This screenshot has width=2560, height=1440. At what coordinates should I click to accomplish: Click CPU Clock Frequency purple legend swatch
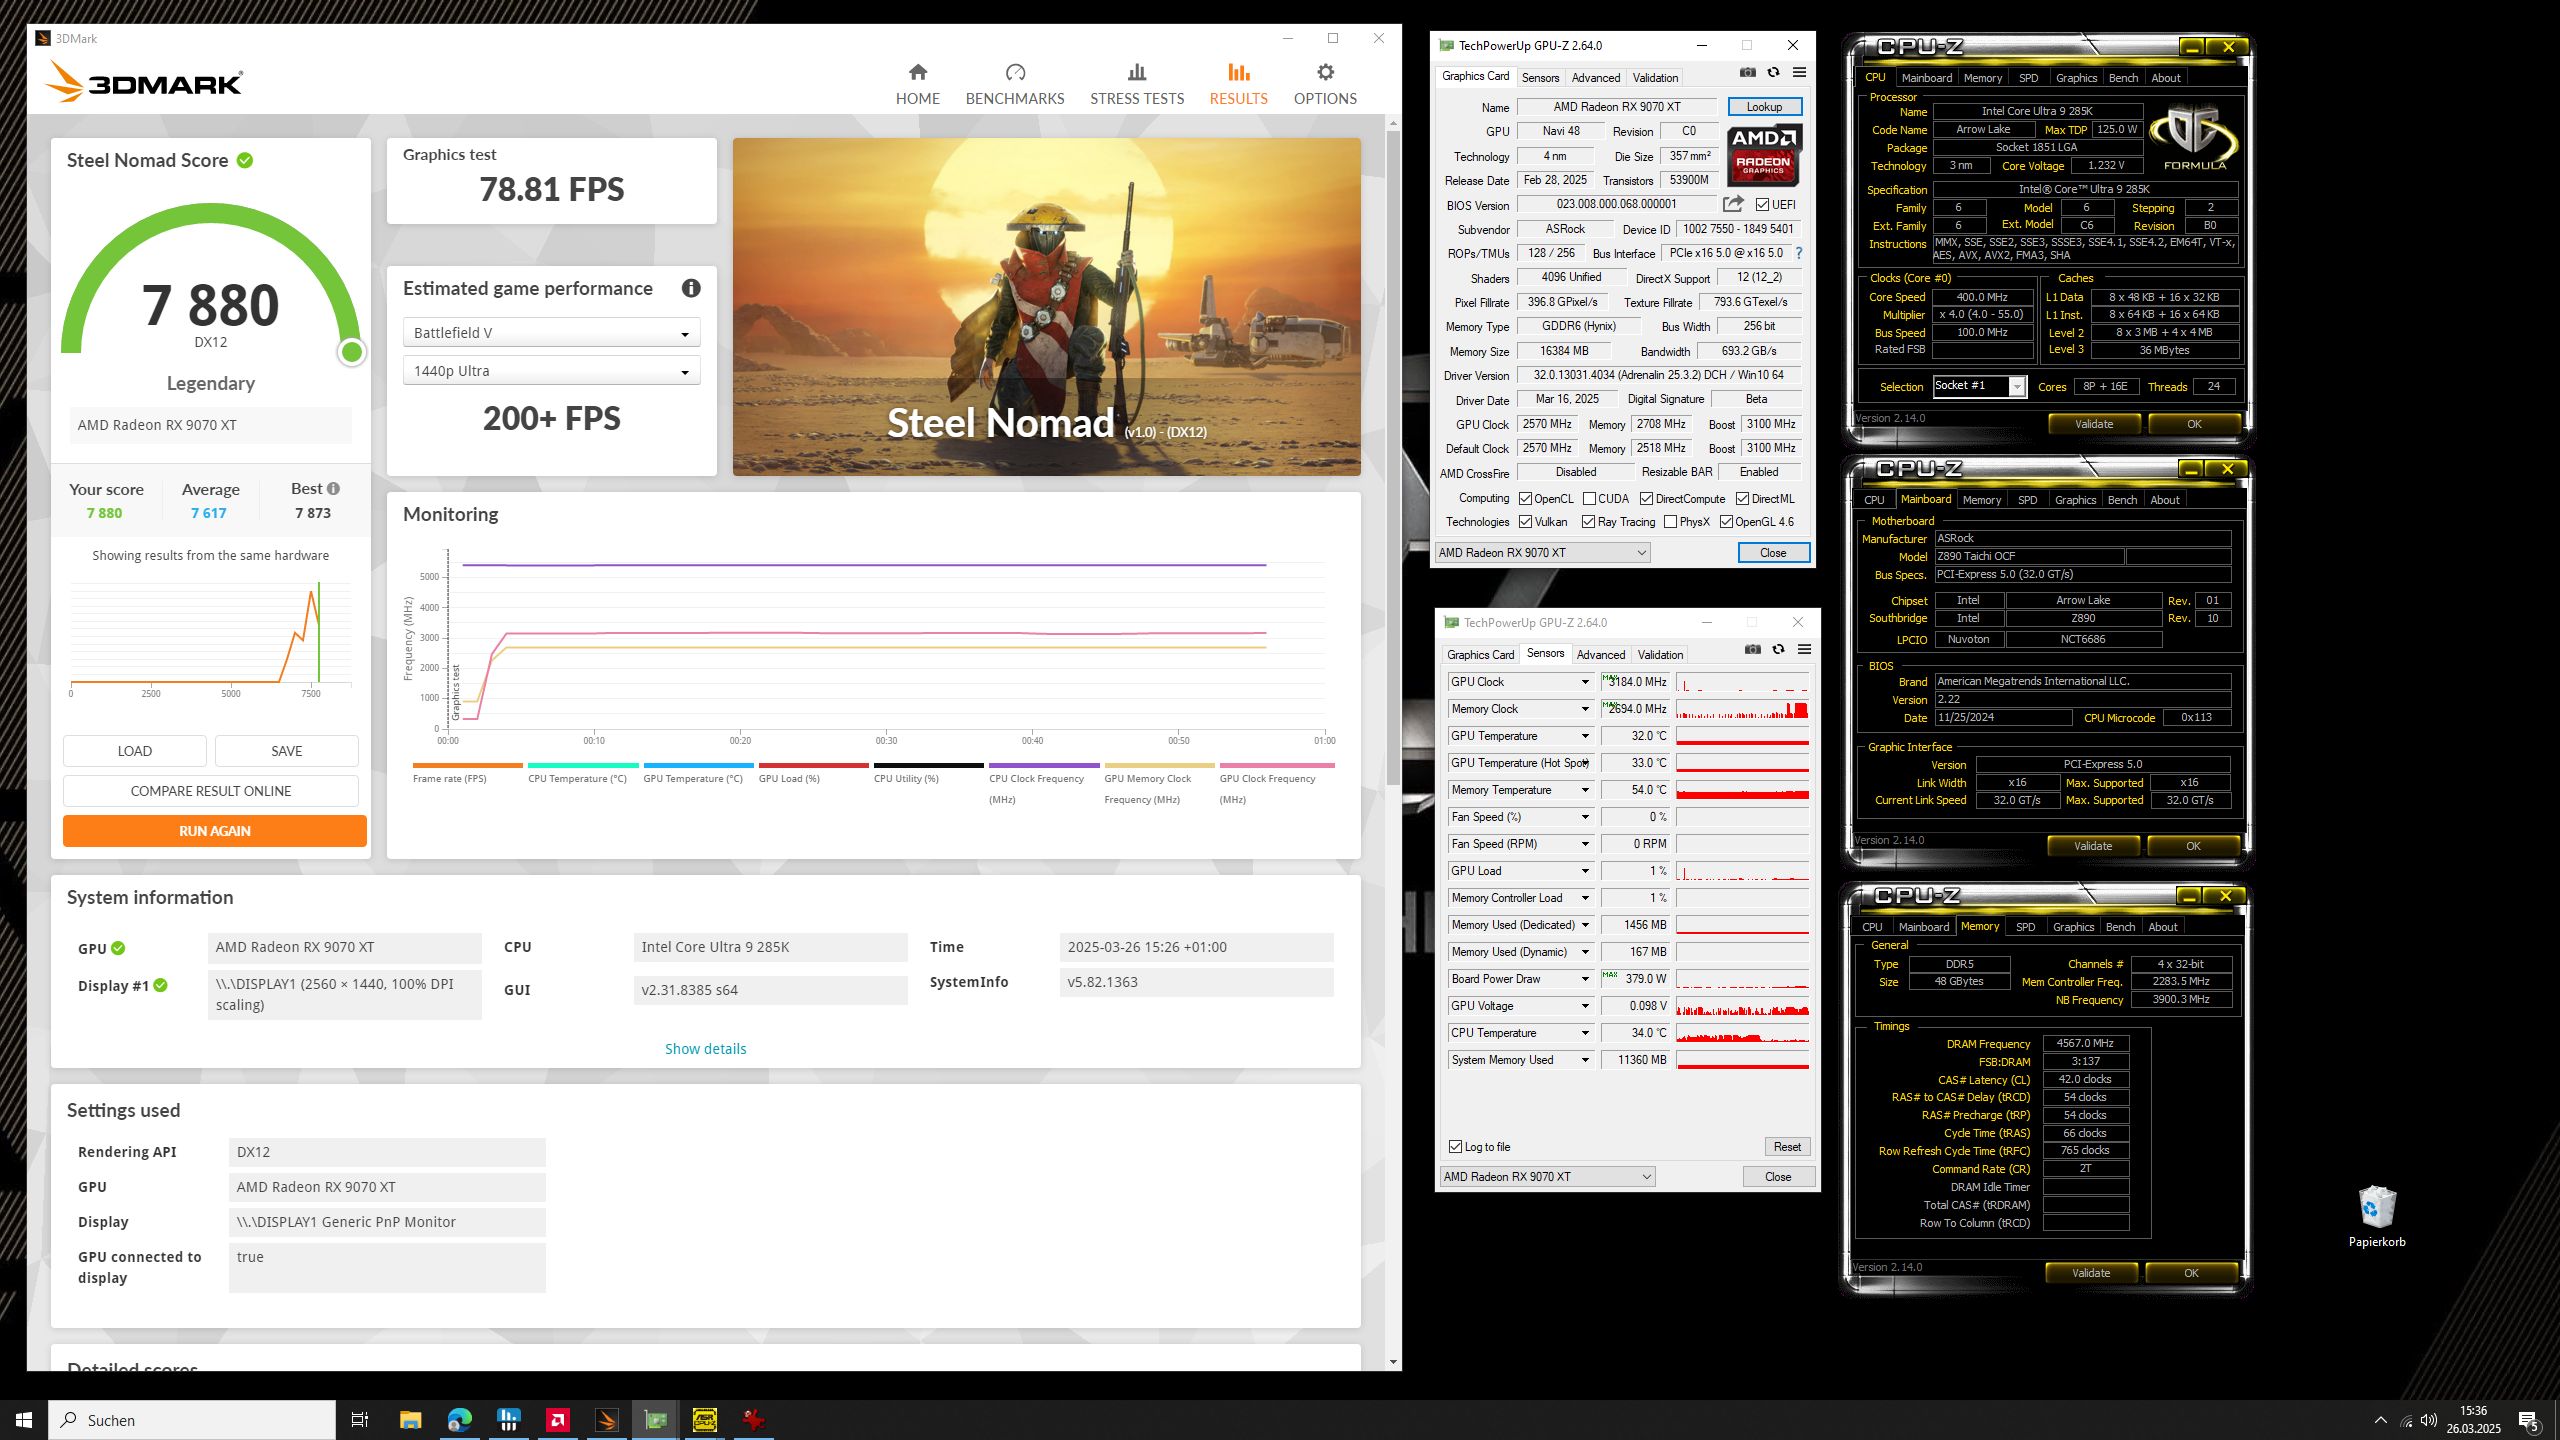coord(1044,766)
